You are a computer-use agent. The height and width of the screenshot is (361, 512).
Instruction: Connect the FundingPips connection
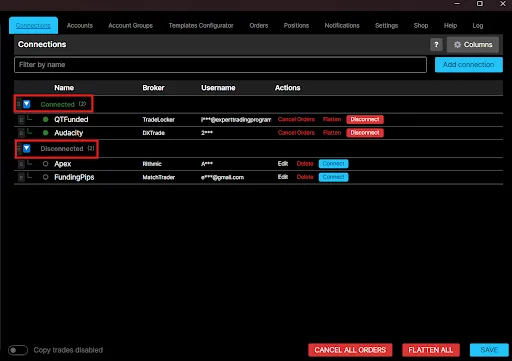[x=333, y=177]
